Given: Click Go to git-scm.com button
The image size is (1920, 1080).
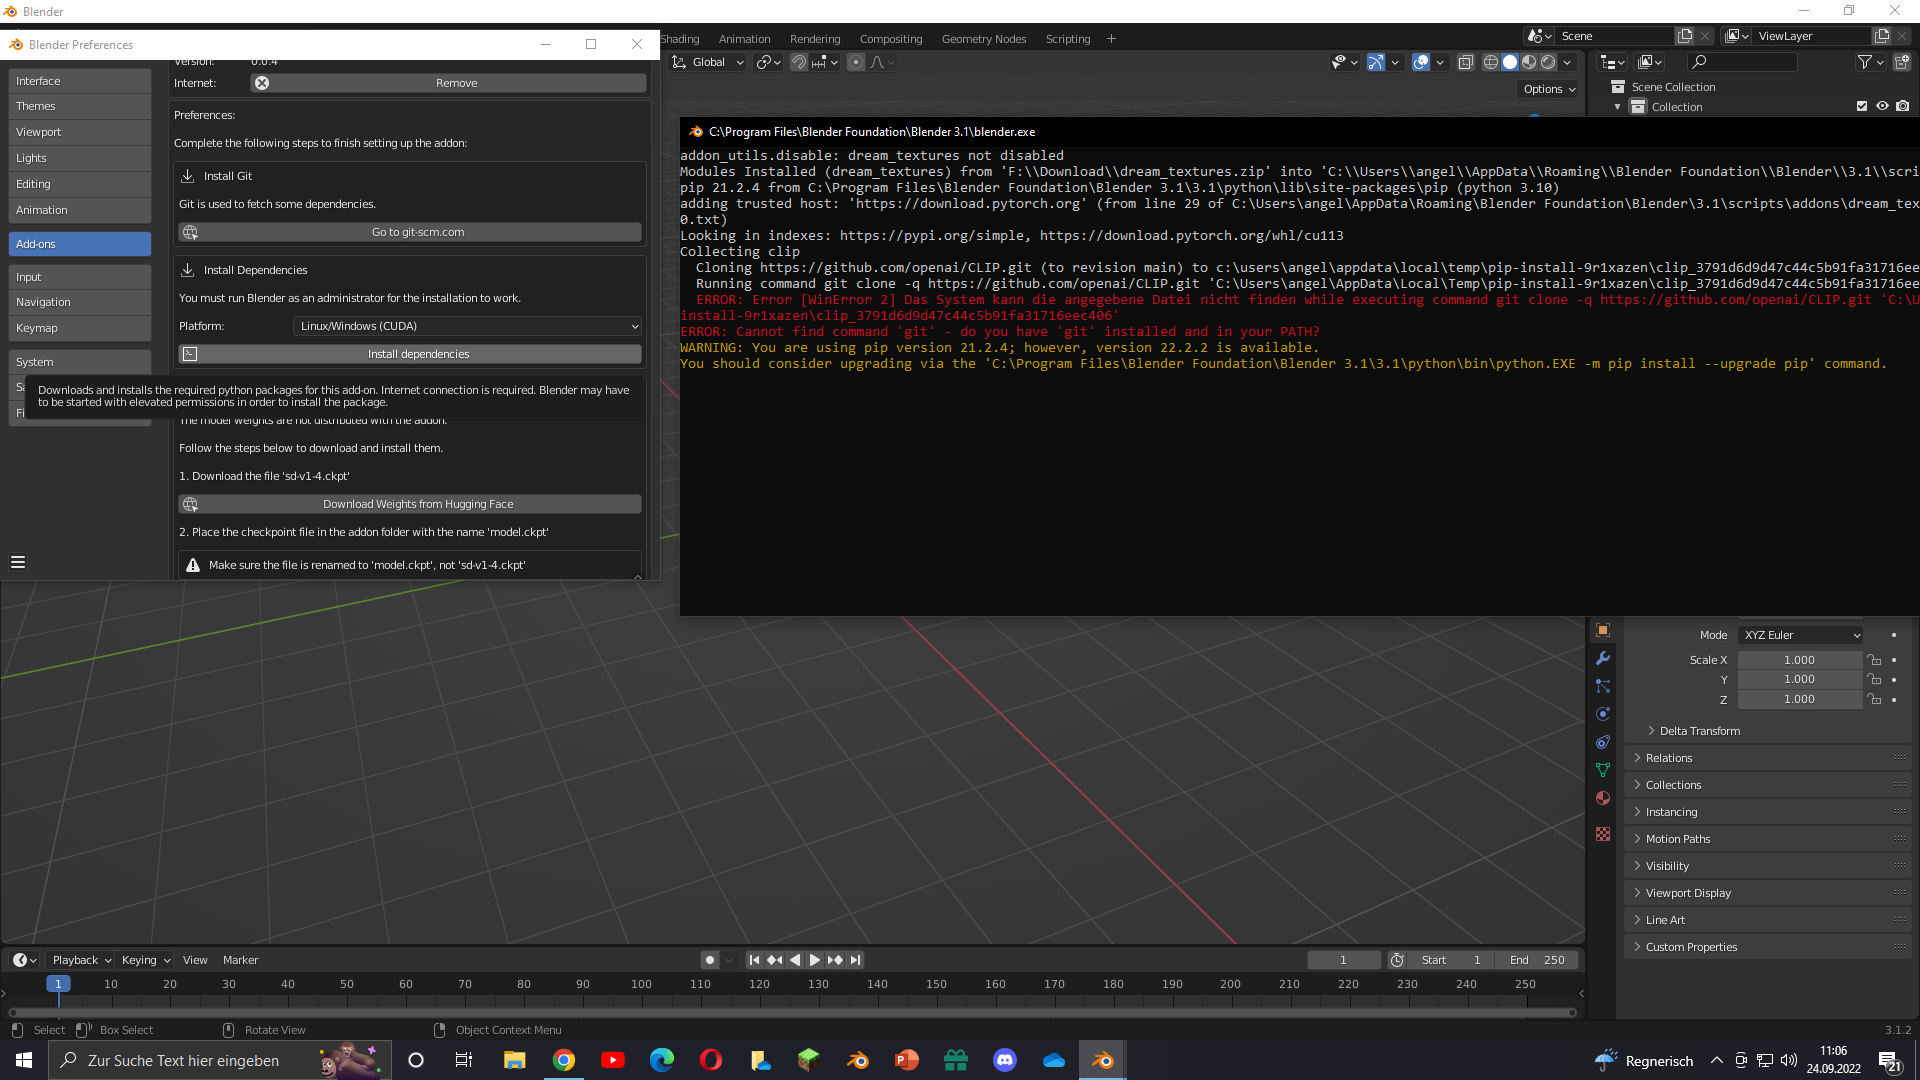Looking at the screenshot, I should tap(410, 232).
